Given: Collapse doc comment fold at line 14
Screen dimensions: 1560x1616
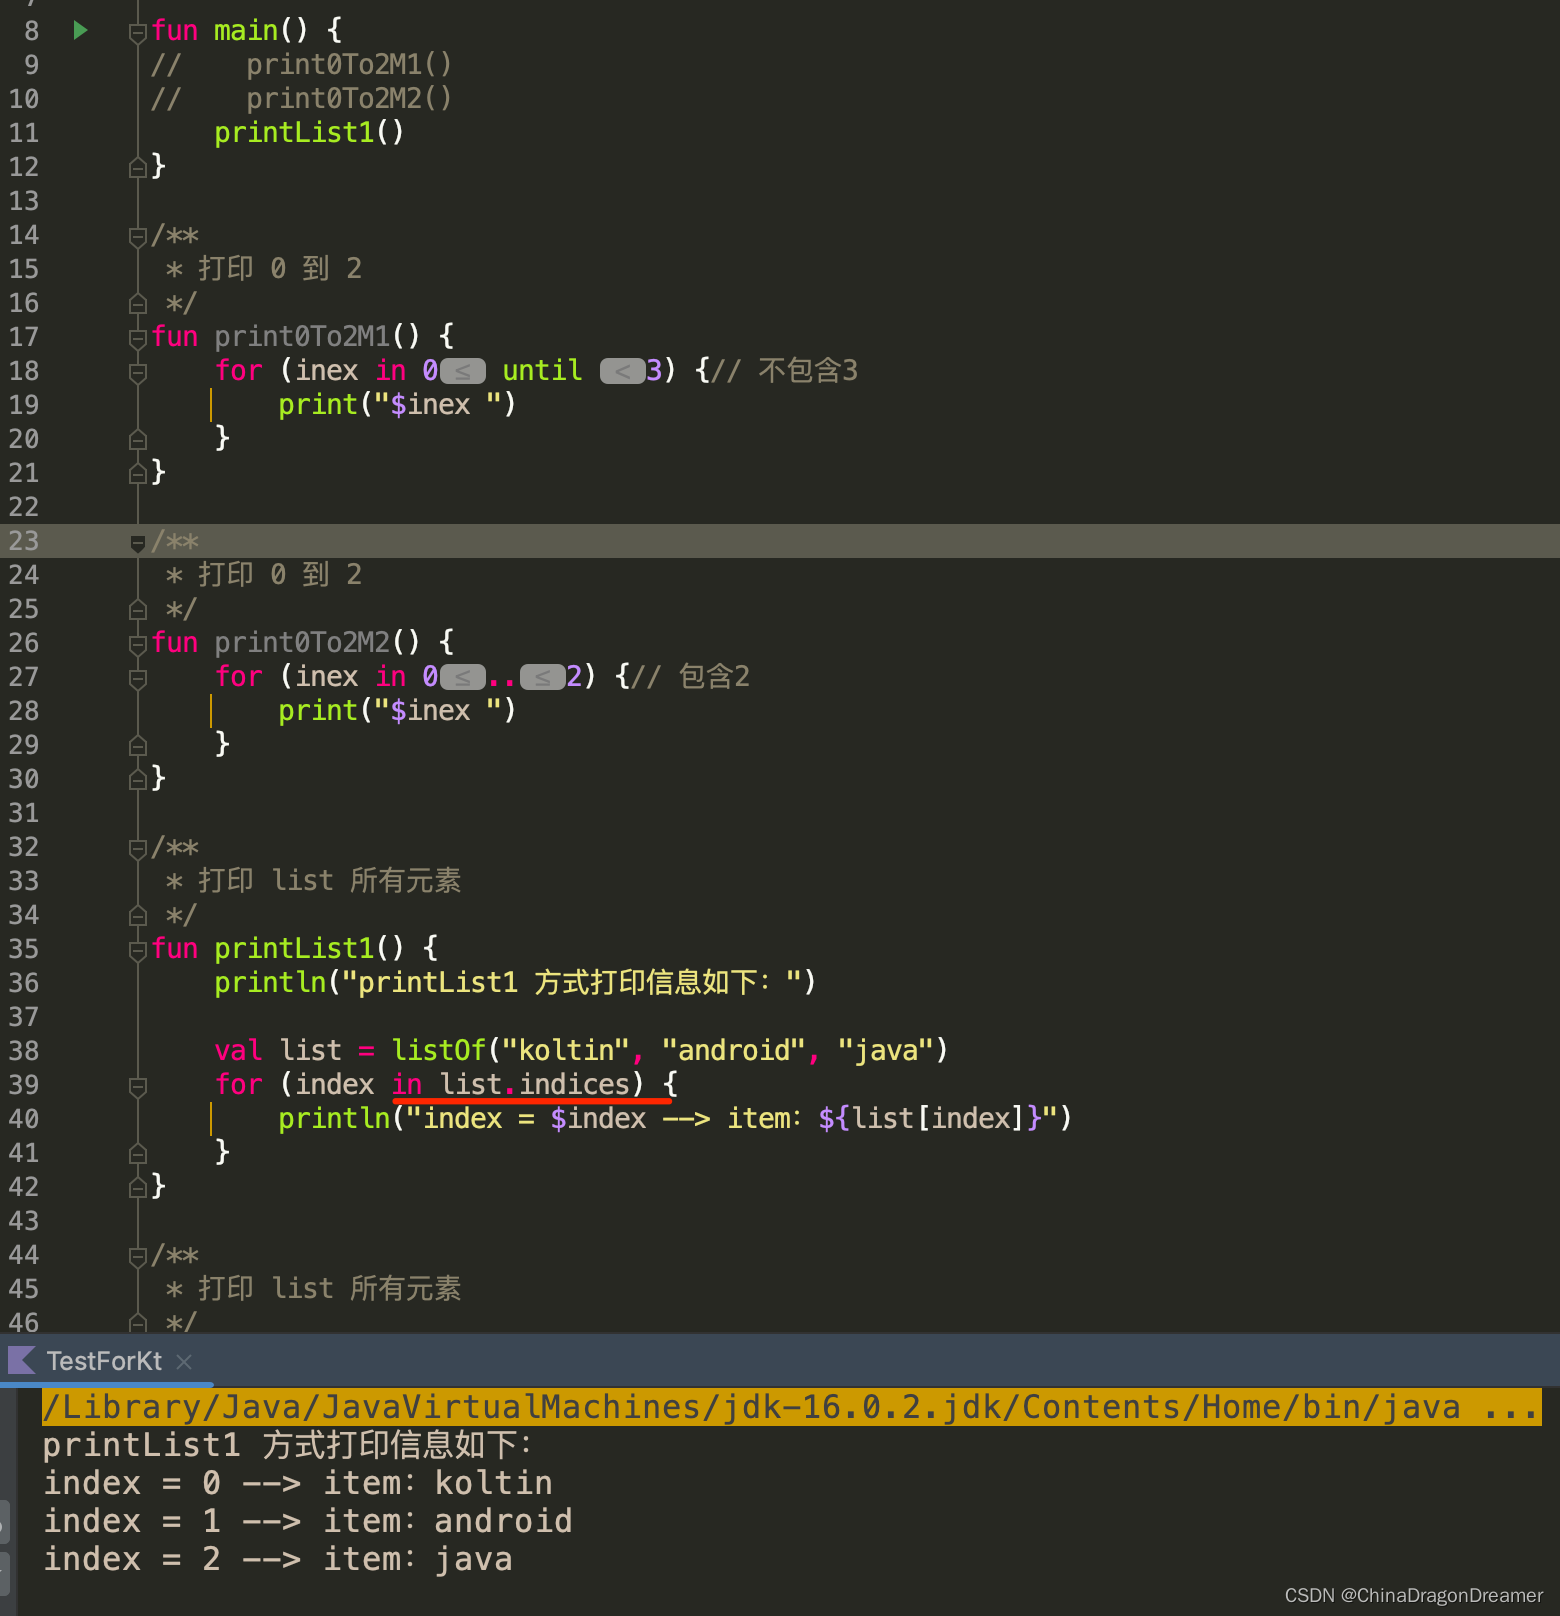Looking at the screenshot, I should click(x=138, y=237).
